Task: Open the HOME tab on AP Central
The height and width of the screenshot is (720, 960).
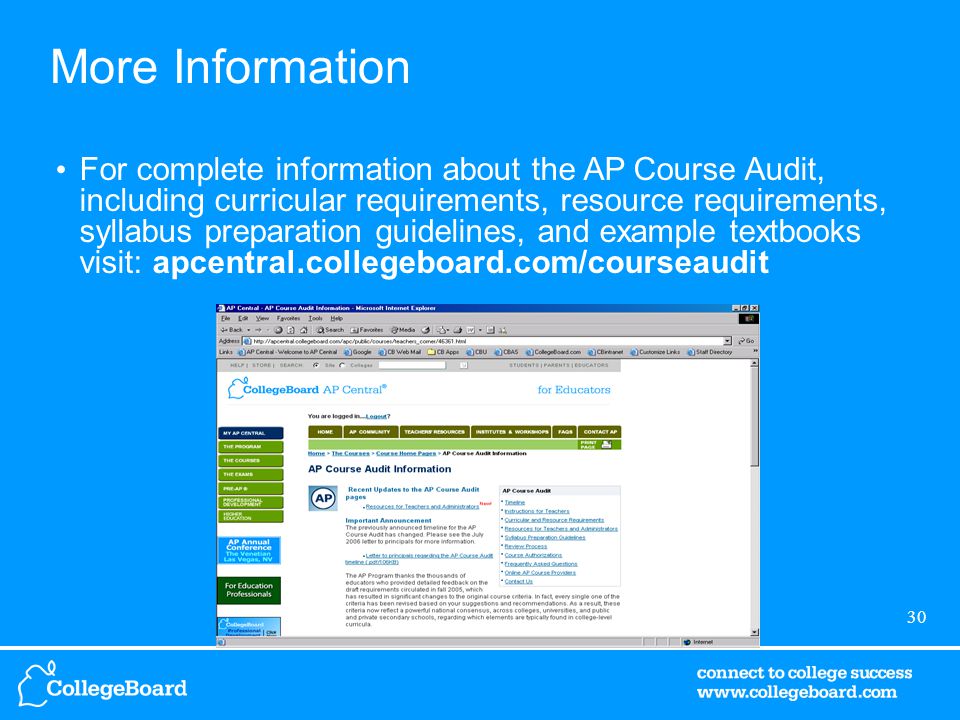Action: click(325, 432)
